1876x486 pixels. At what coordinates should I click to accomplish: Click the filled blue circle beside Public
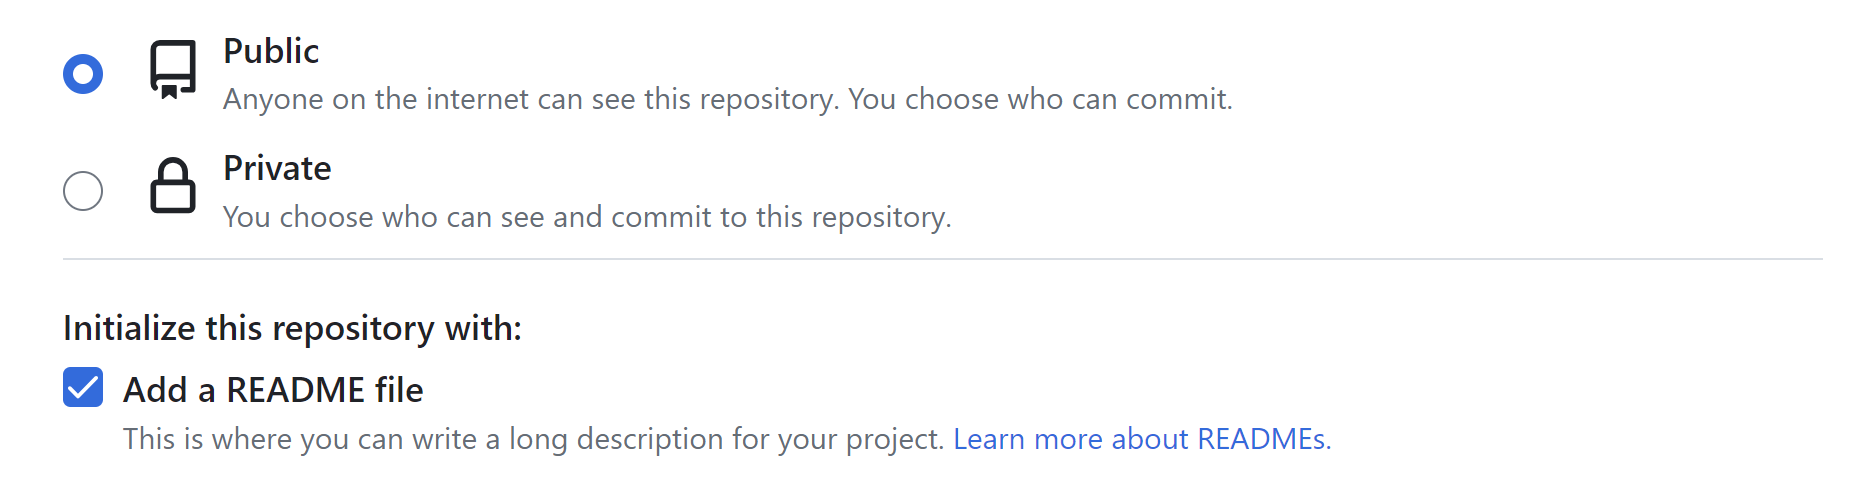pos(83,74)
